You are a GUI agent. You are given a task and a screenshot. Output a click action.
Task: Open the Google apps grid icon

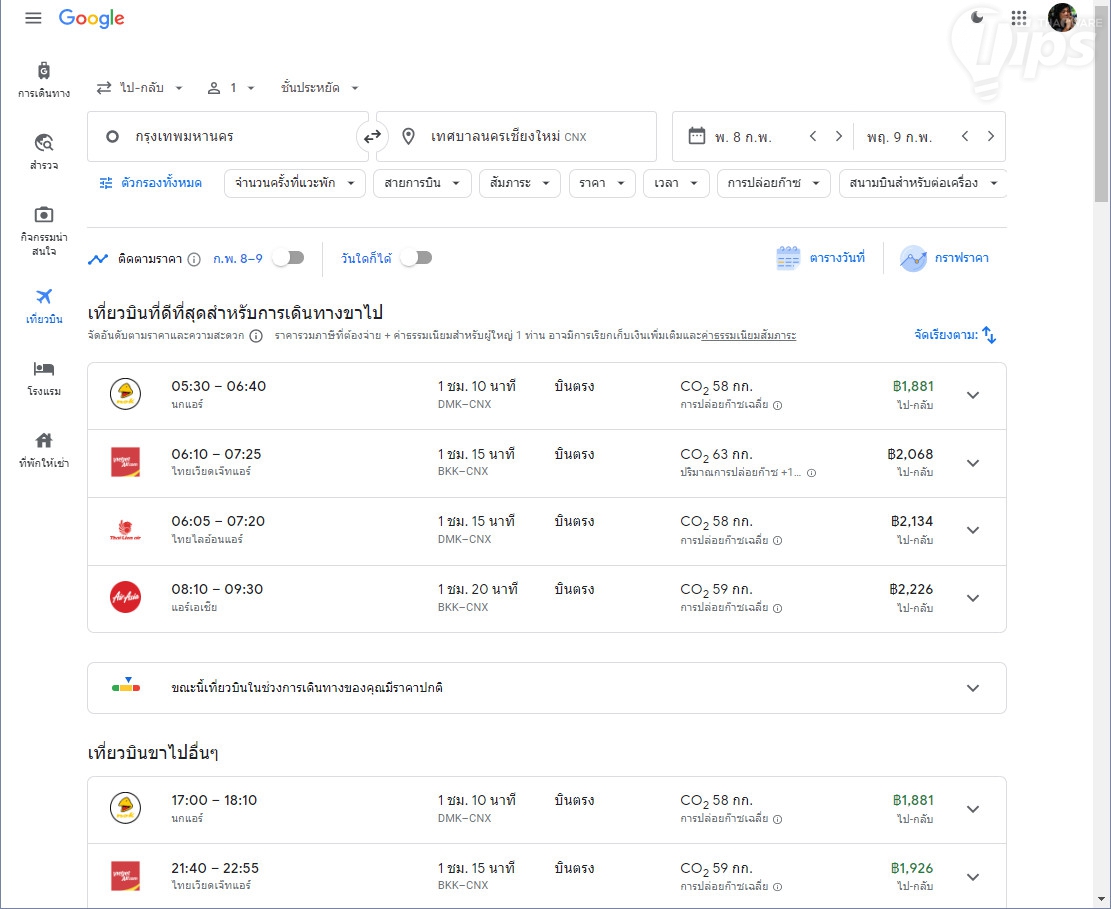point(1019,18)
